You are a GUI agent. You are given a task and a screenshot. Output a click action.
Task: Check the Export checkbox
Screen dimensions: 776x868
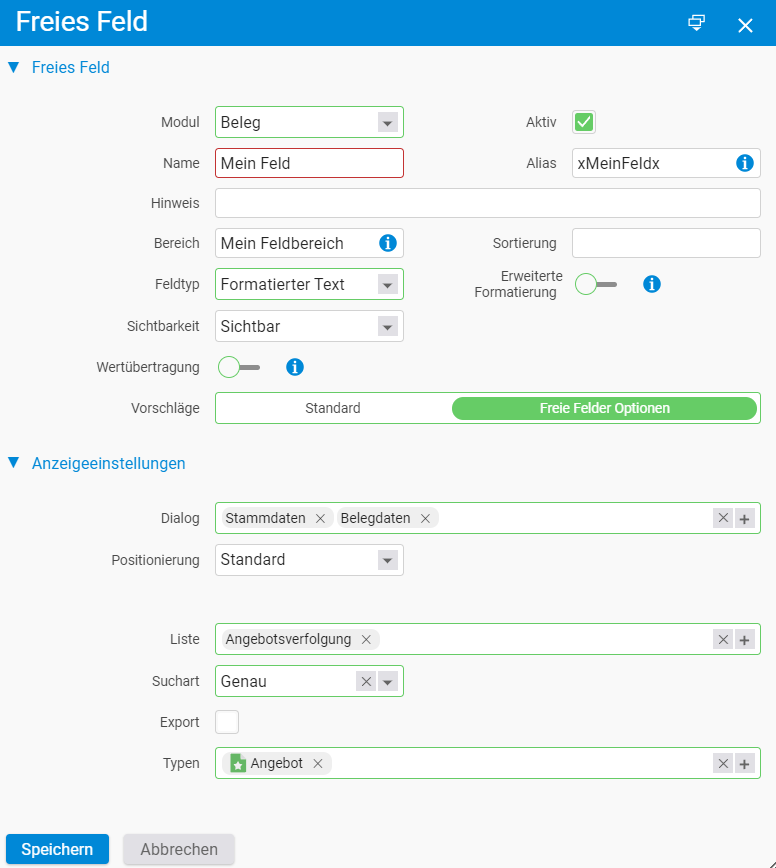point(227,722)
